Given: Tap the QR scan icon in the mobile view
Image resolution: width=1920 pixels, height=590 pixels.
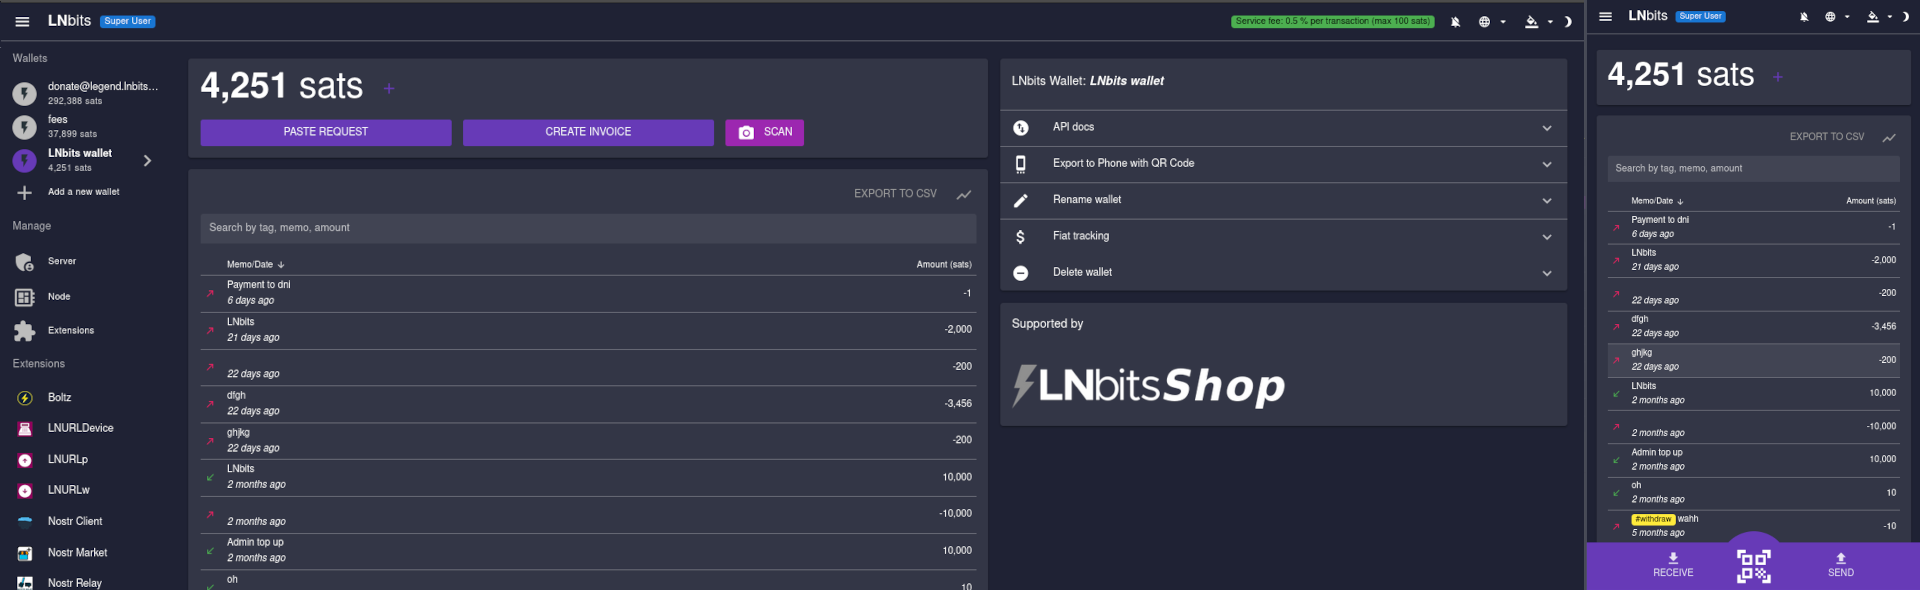Looking at the screenshot, I should click(x=1753, y=566).
